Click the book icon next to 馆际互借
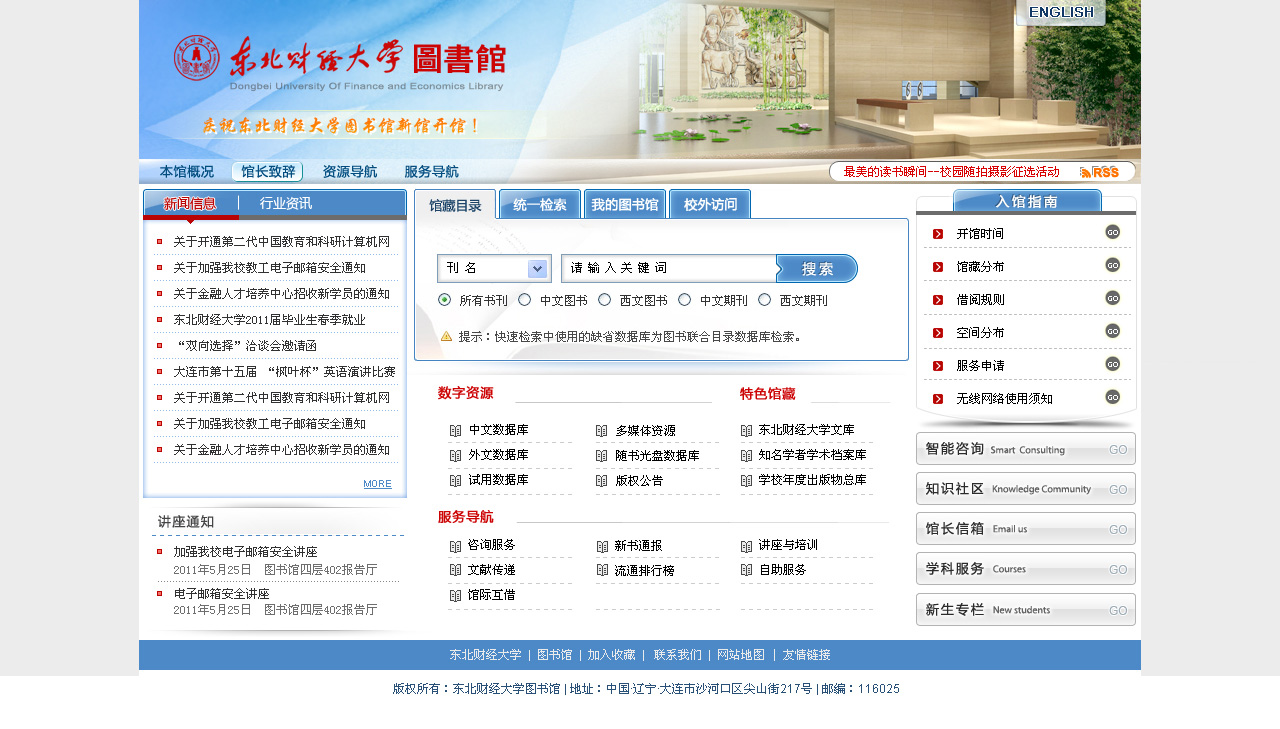 click(456, 595)
